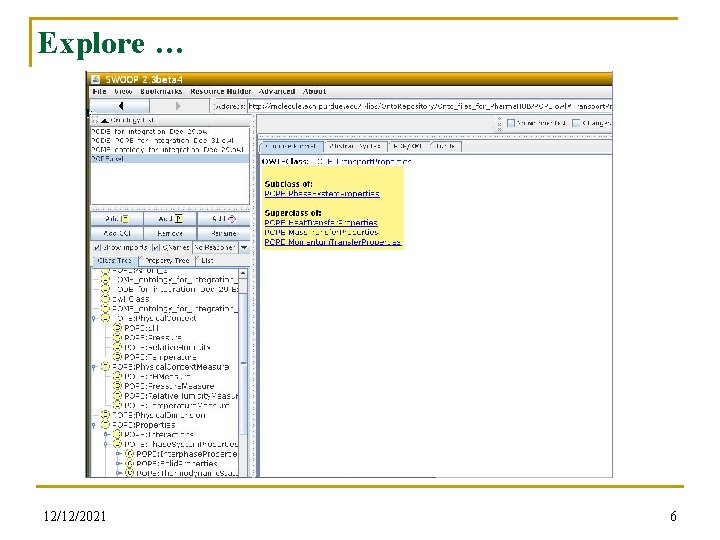Follow the POPE:PhaseSystemProperties subclass link
The image size is (720, 540).
[322, 194]
